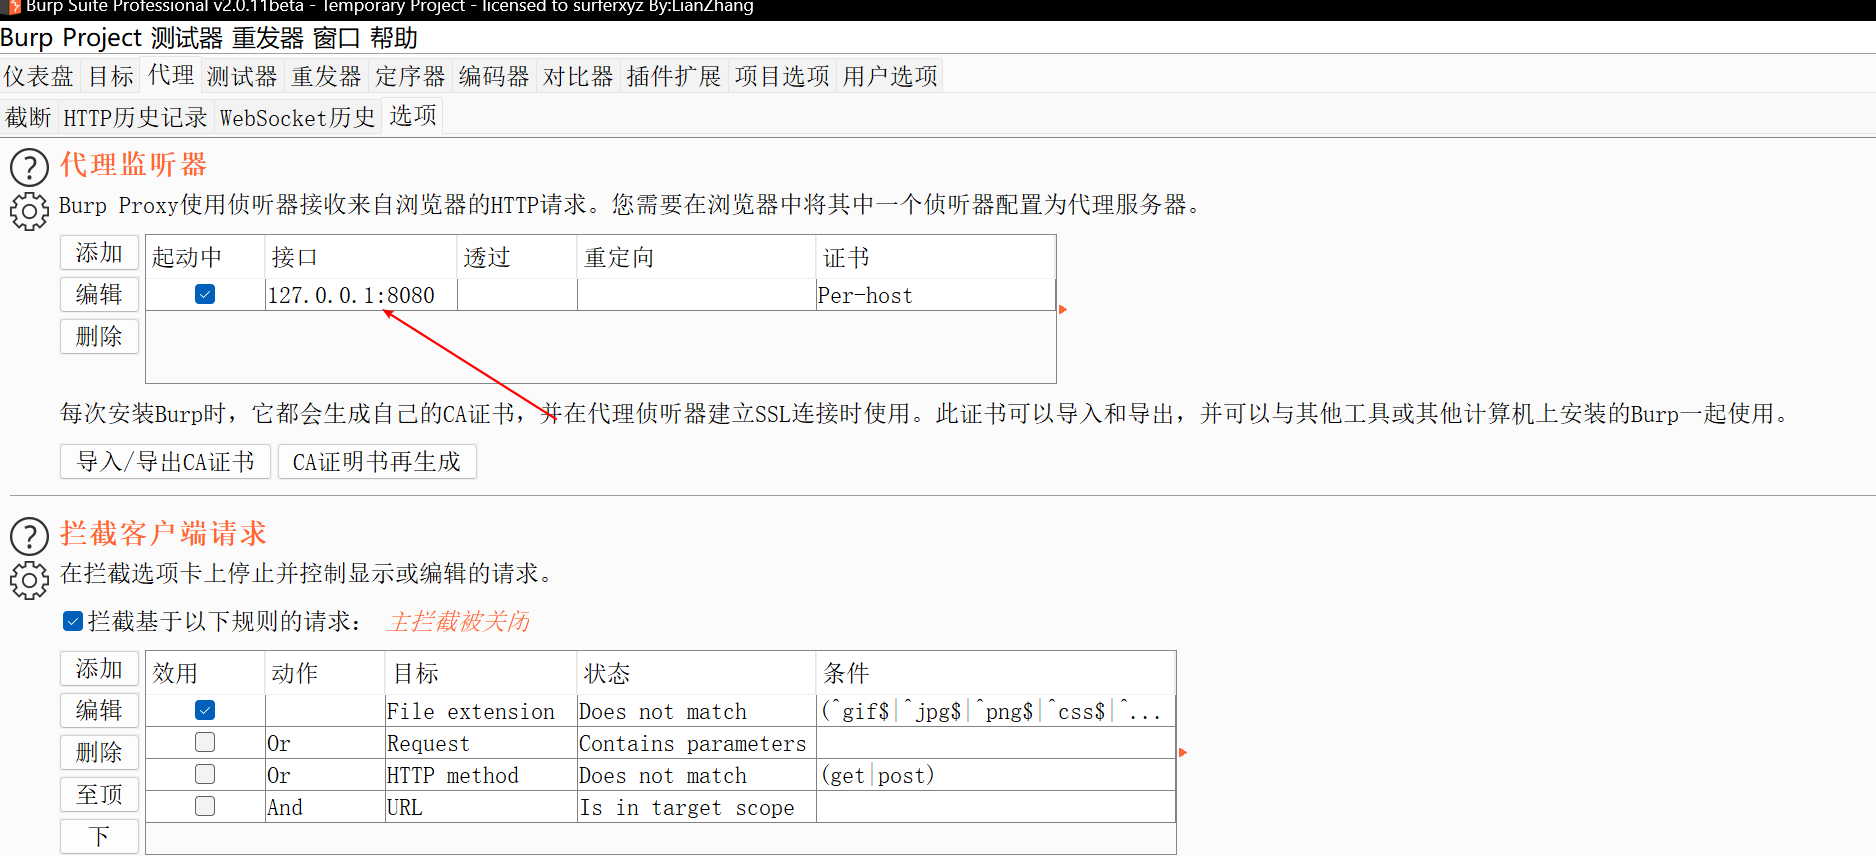Switch to the 用户选项 tab

pyautogui.click(x=890, y=76)
